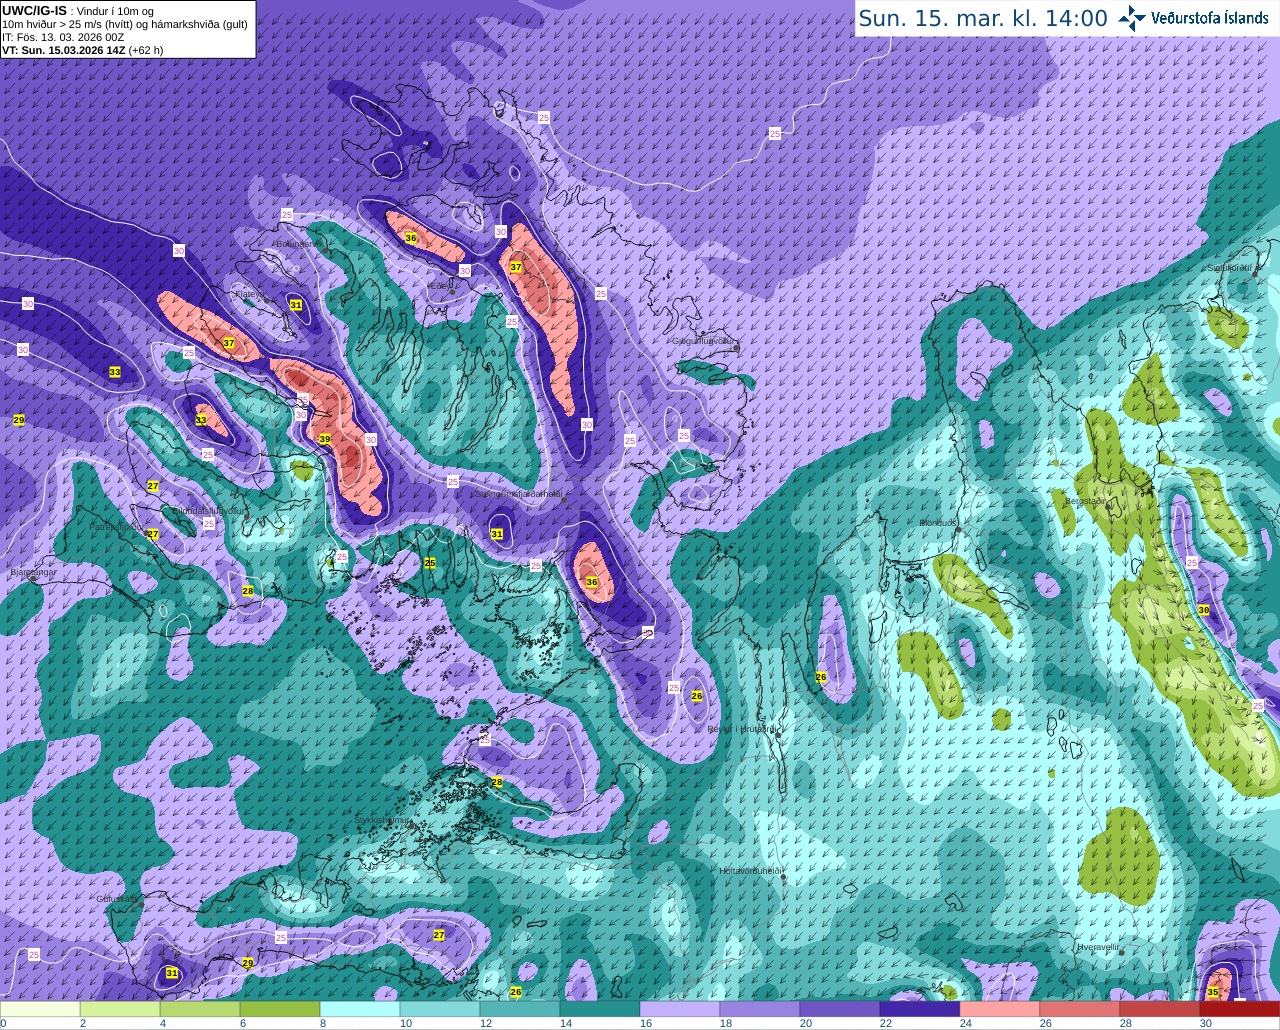Image resolution: width=1280 pixels, height=1030 pixels.
Task: Click the Æðey station label
Action: point(438,285)
